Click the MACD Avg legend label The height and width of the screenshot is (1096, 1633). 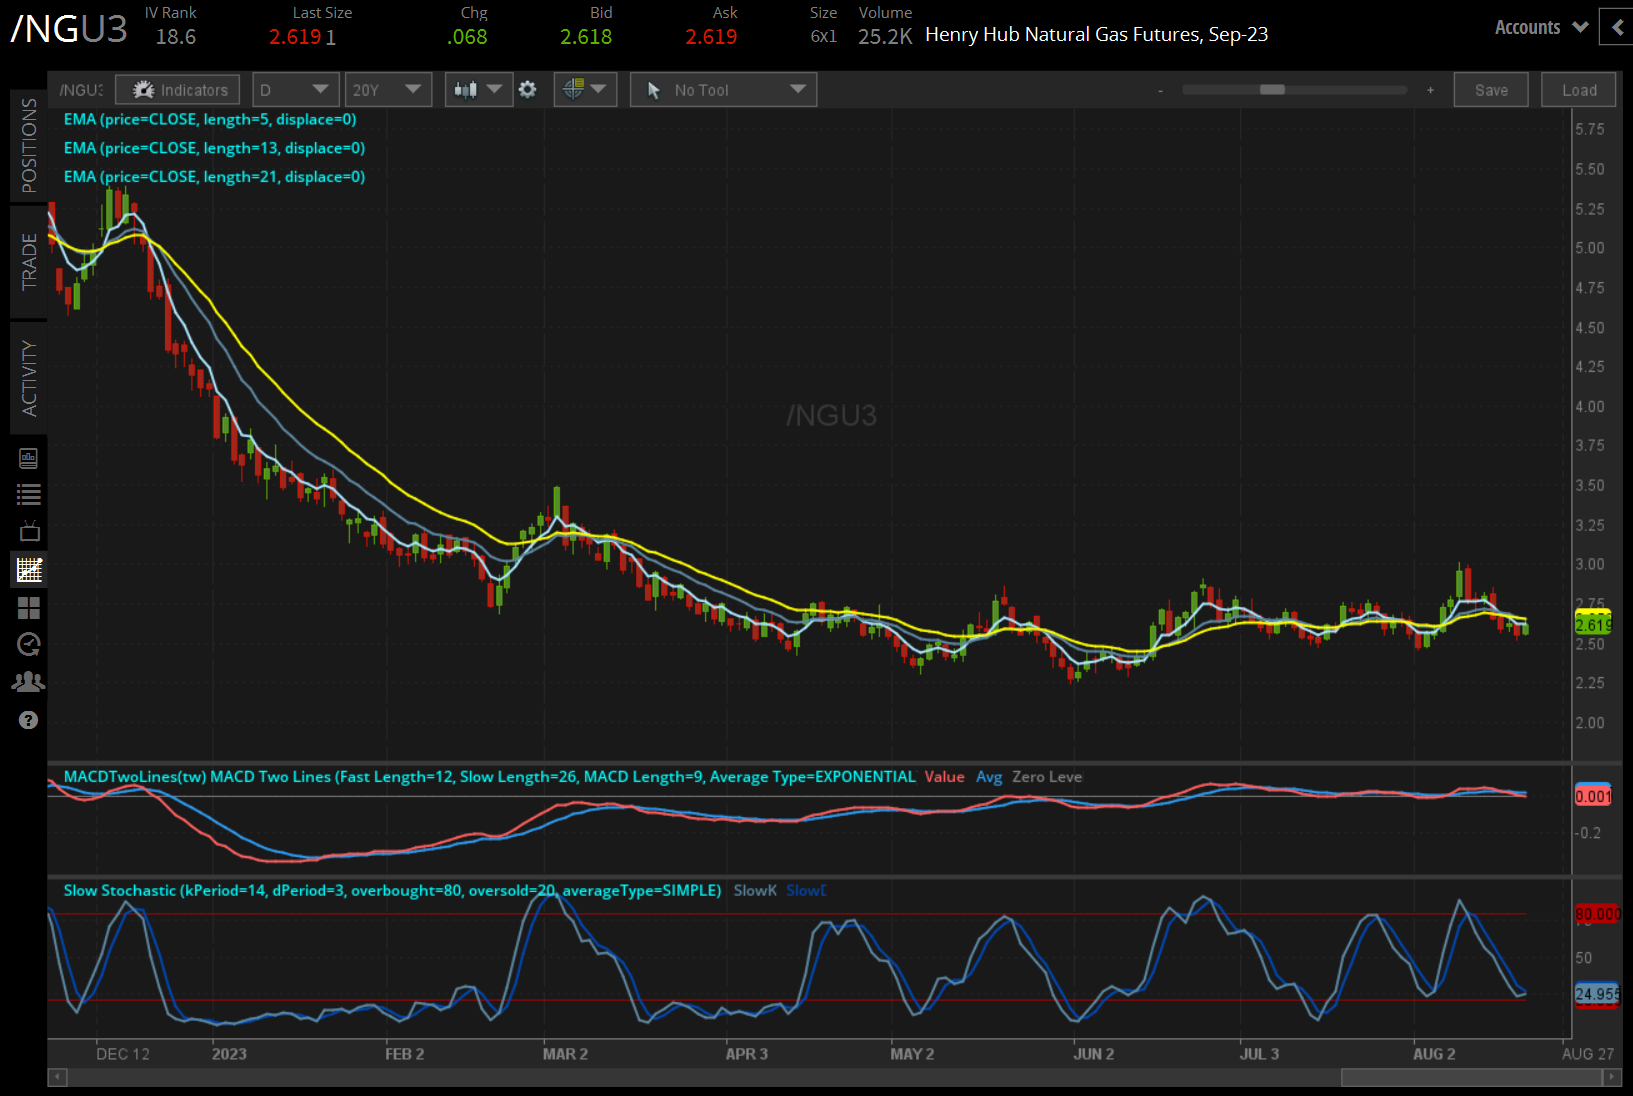989,777
